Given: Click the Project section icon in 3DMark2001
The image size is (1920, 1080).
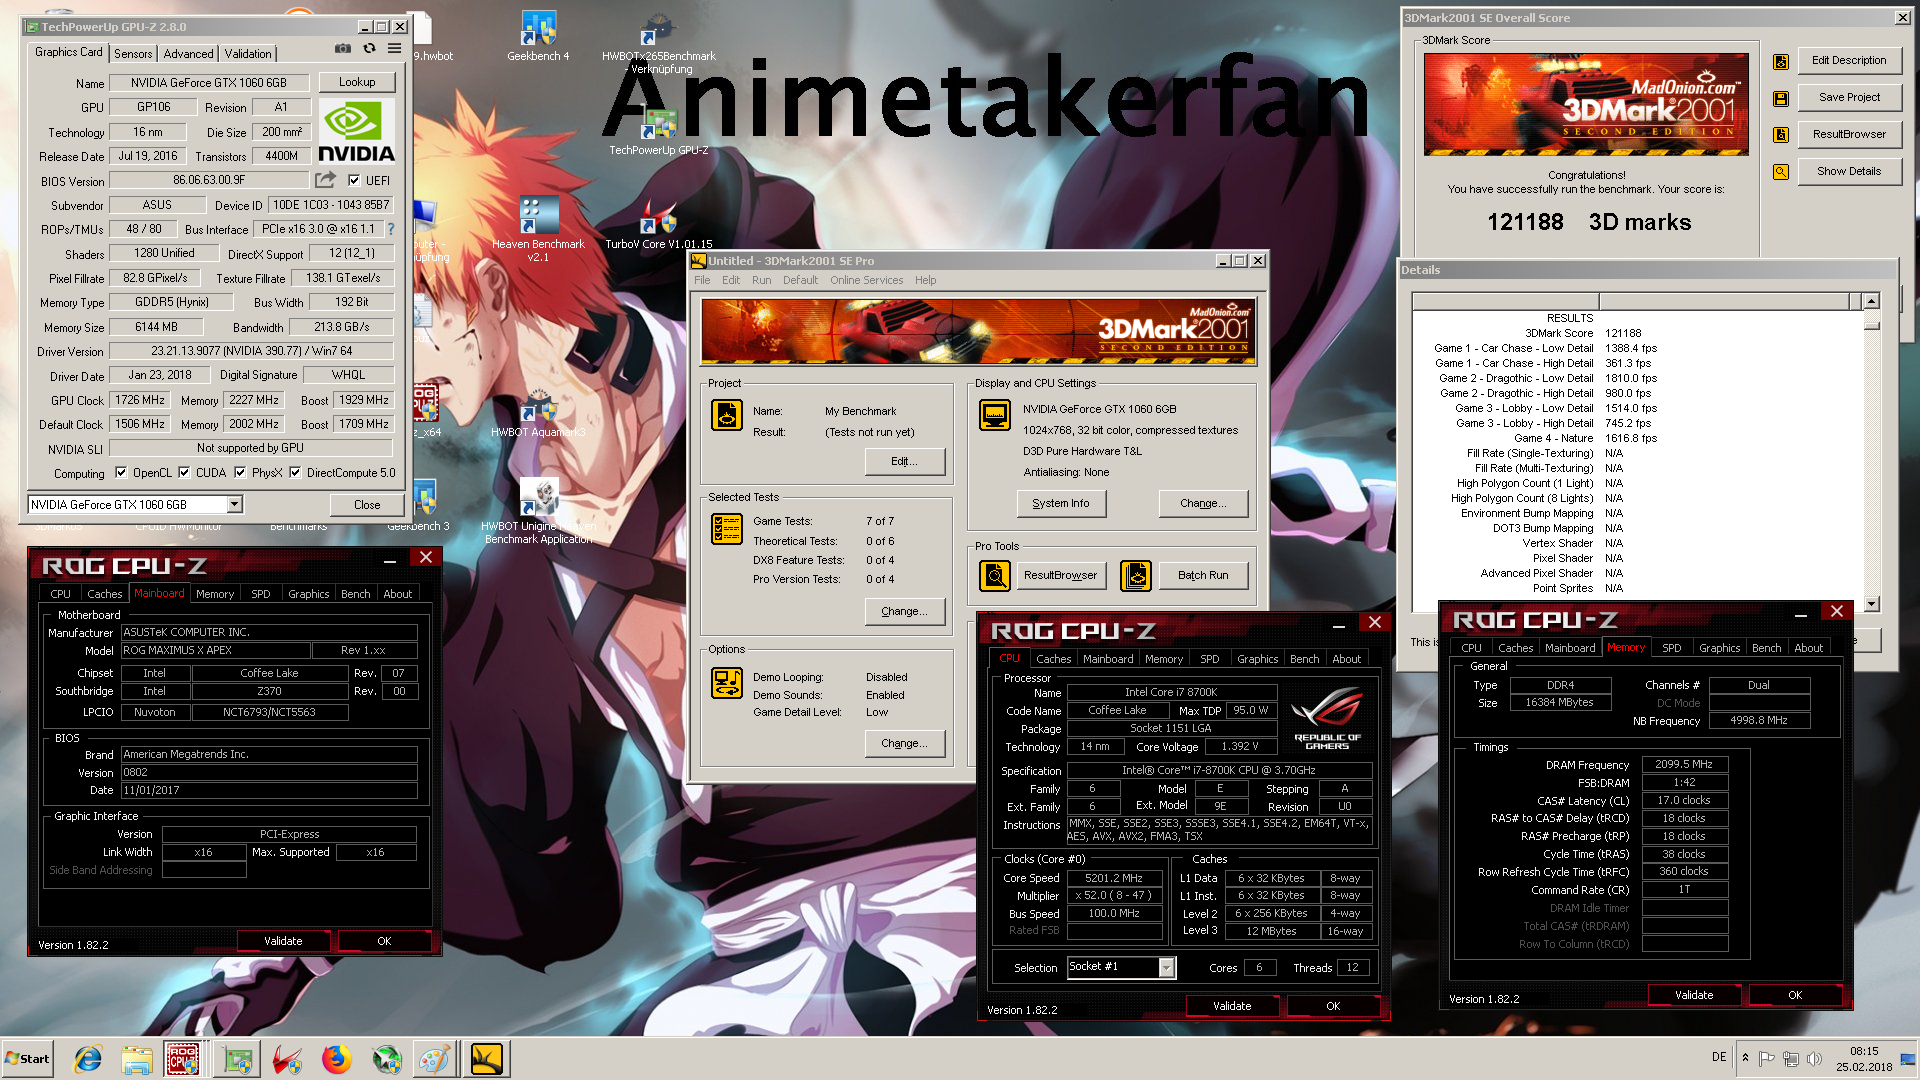Looking at the screenshot, I should pos(727,415).
